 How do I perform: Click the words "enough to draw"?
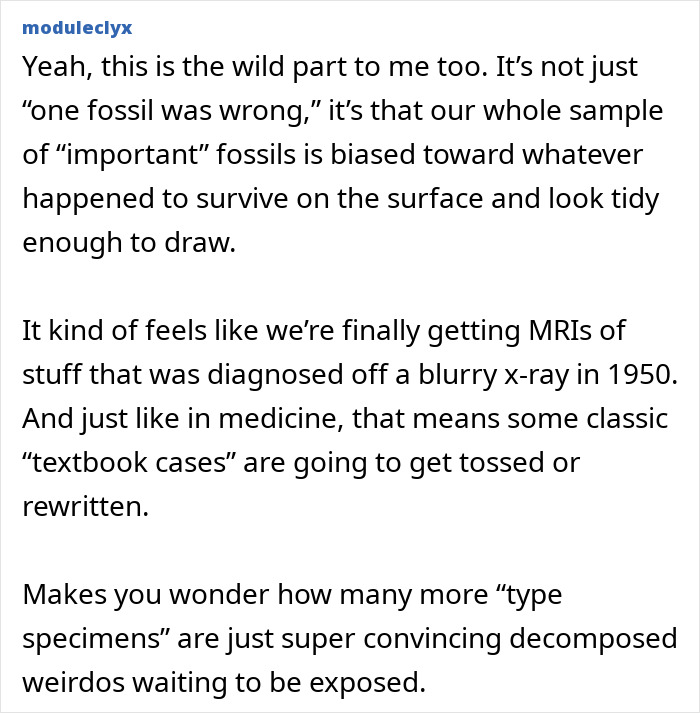(x=128, y=243)
